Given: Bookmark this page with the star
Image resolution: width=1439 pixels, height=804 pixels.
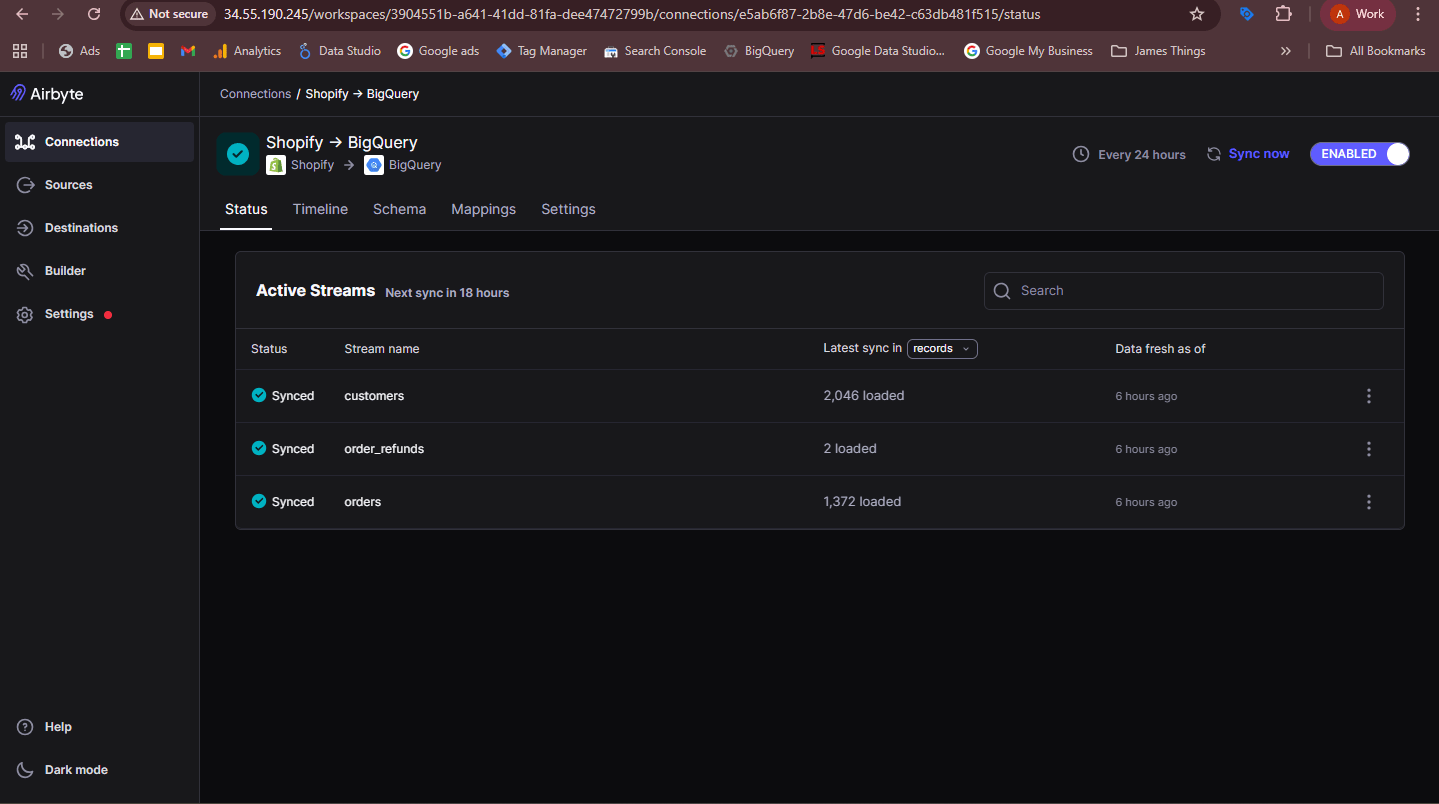Looking at the screenshot, I should click(1197, 14).
